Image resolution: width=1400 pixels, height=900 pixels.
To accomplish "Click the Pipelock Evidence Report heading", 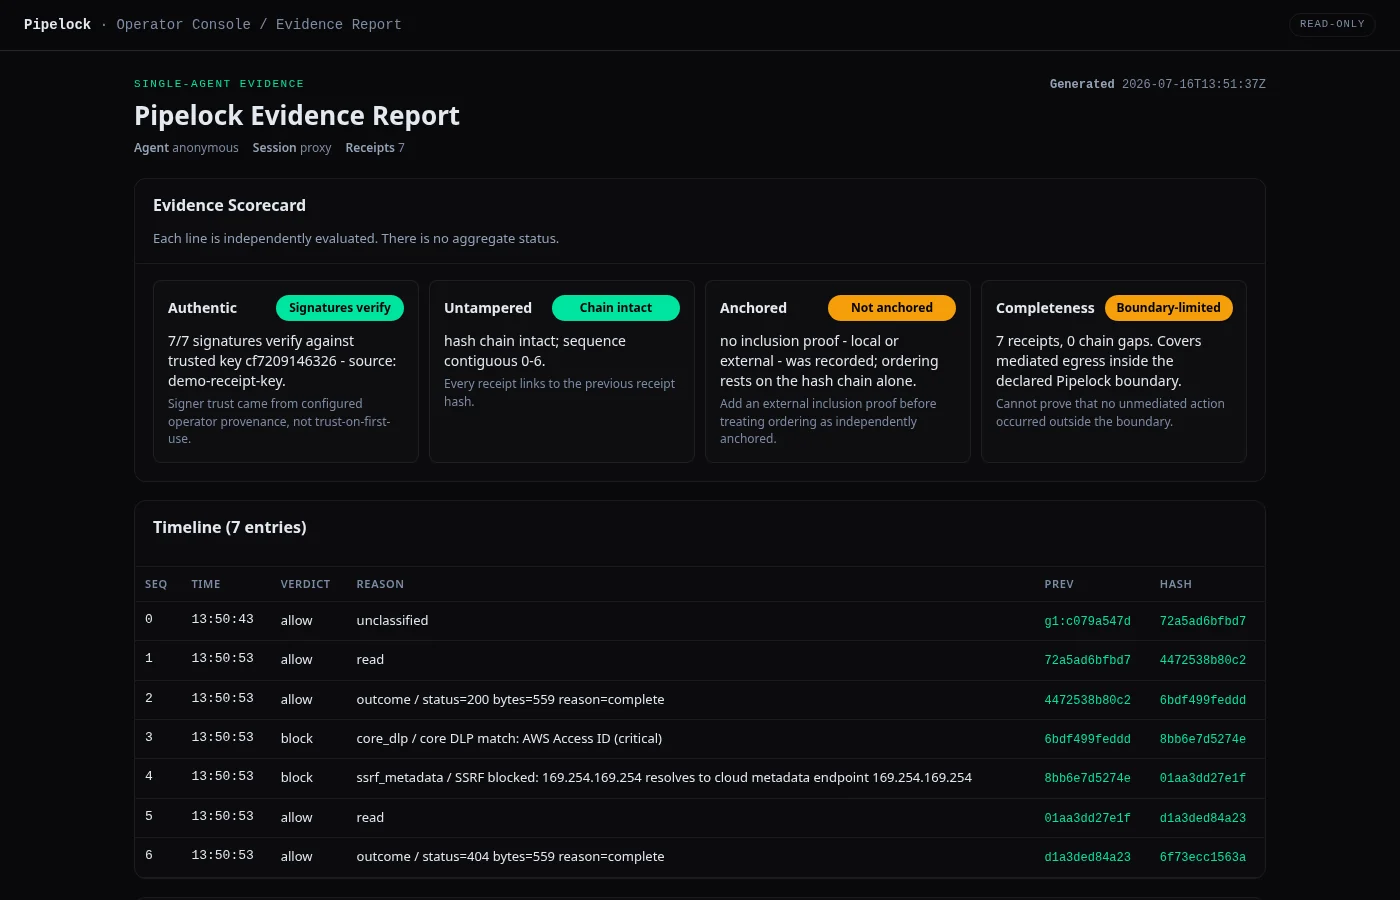I will (297, 116).
